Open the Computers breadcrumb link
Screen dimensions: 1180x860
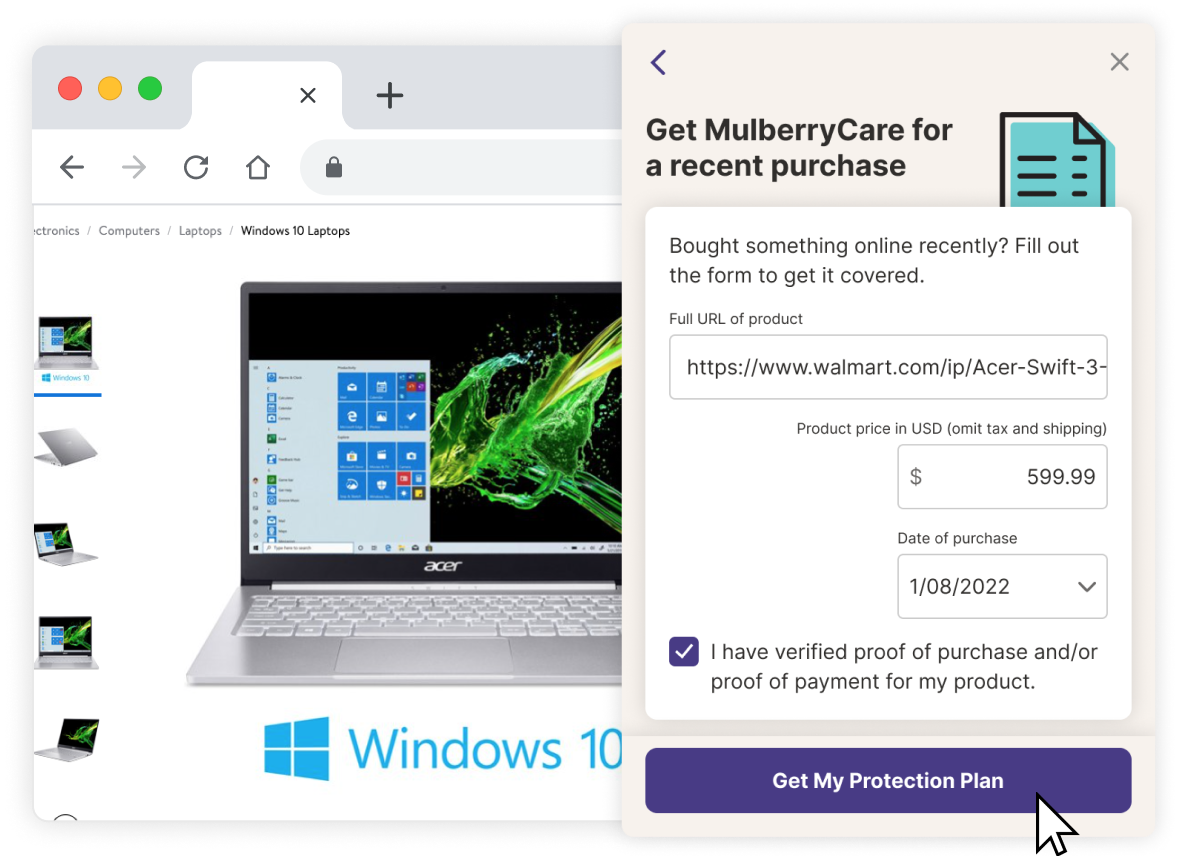point(129,231)
